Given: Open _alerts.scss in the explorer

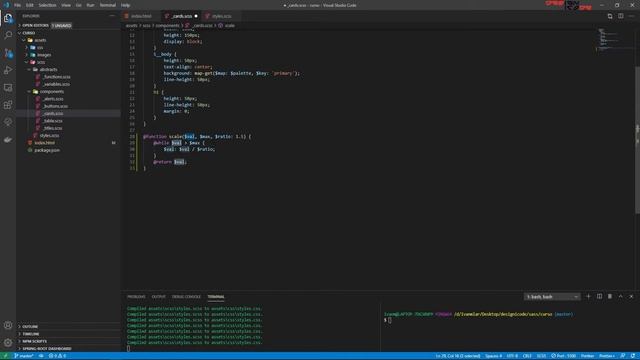Looking at the screenshot, I should coord(53,99).
